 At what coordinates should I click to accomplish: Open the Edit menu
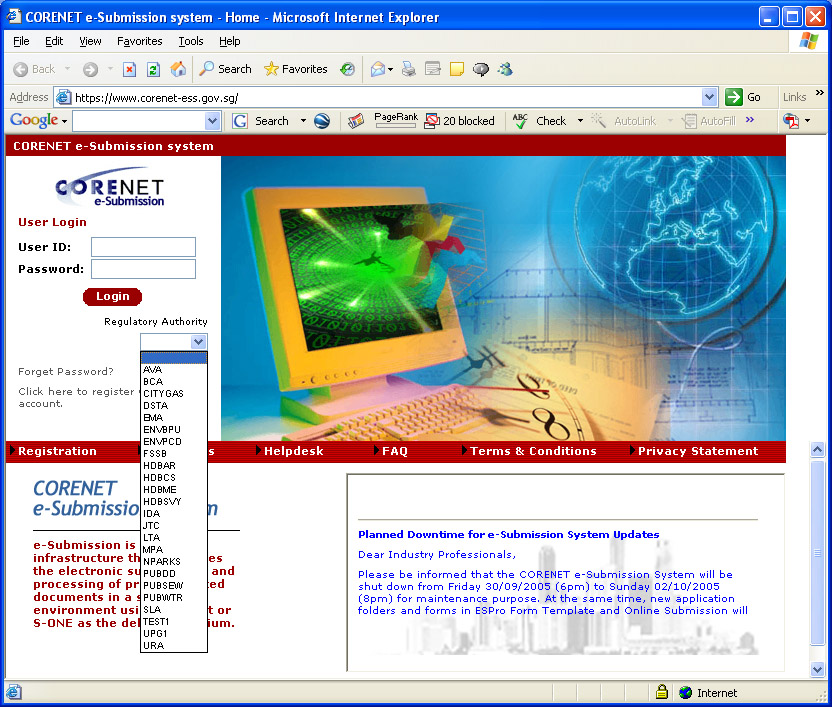tap(54, 41)
